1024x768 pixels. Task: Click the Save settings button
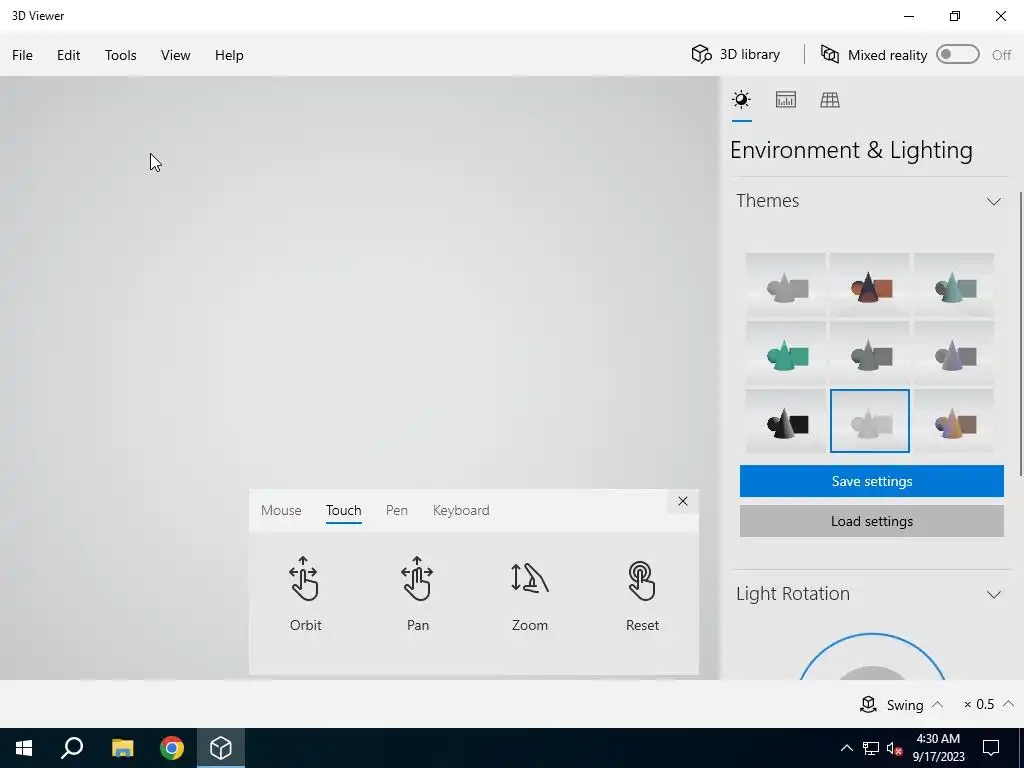tap(871, 481)
